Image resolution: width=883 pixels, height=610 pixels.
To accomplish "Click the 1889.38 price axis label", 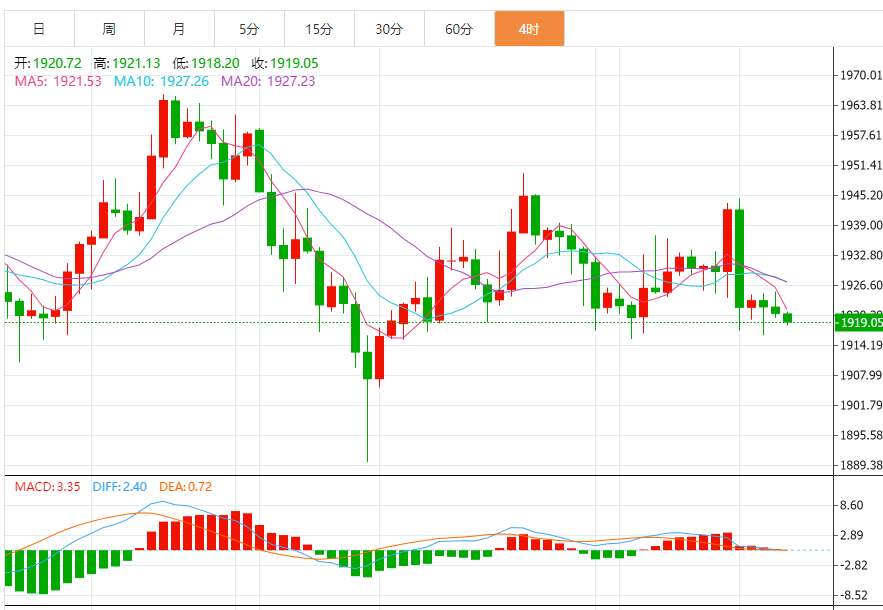I will (861, 465).
